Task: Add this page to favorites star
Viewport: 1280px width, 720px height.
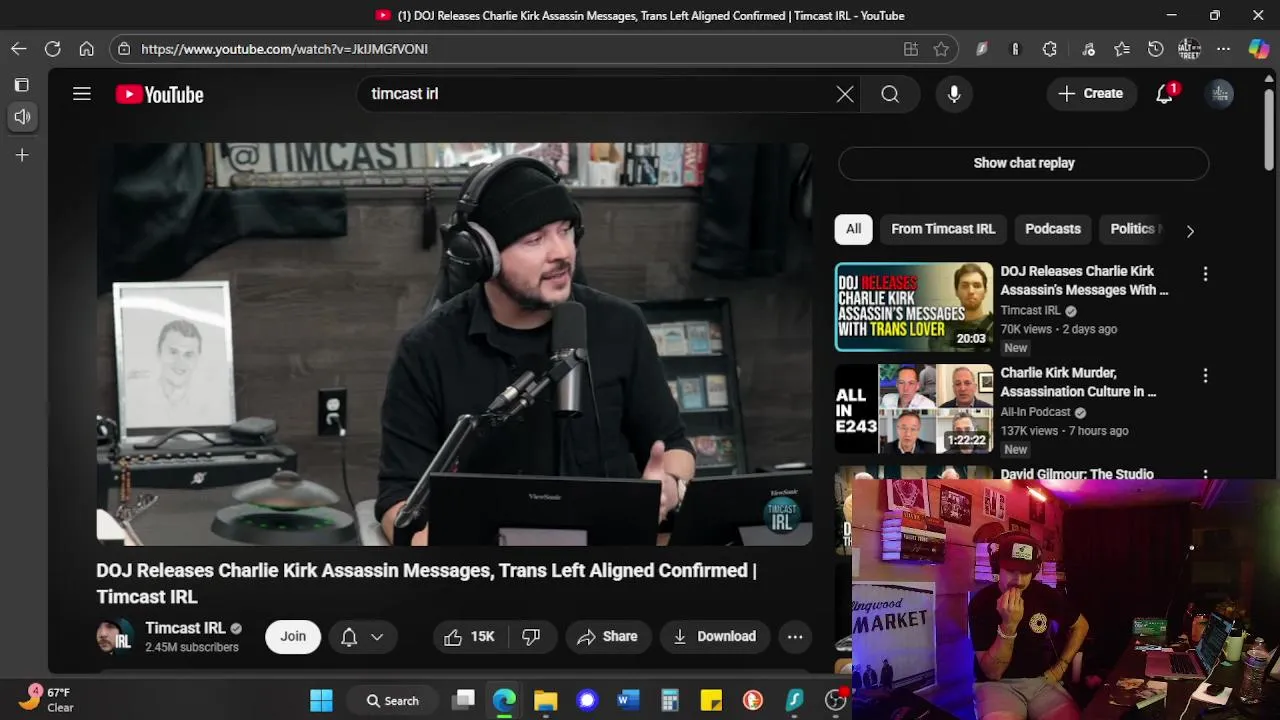Action: 941,49
